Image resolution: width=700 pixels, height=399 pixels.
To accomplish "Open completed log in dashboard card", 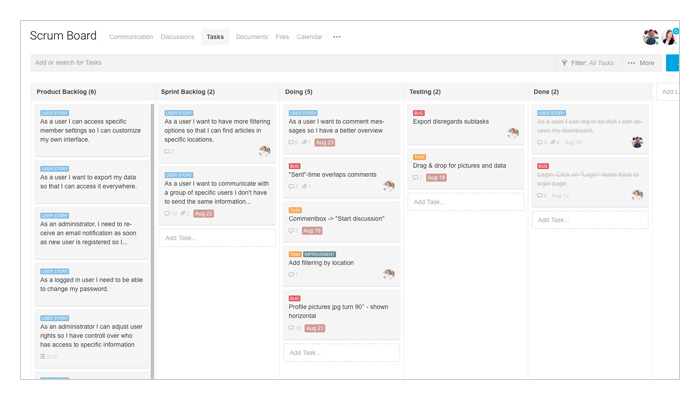I will [590, 129].
